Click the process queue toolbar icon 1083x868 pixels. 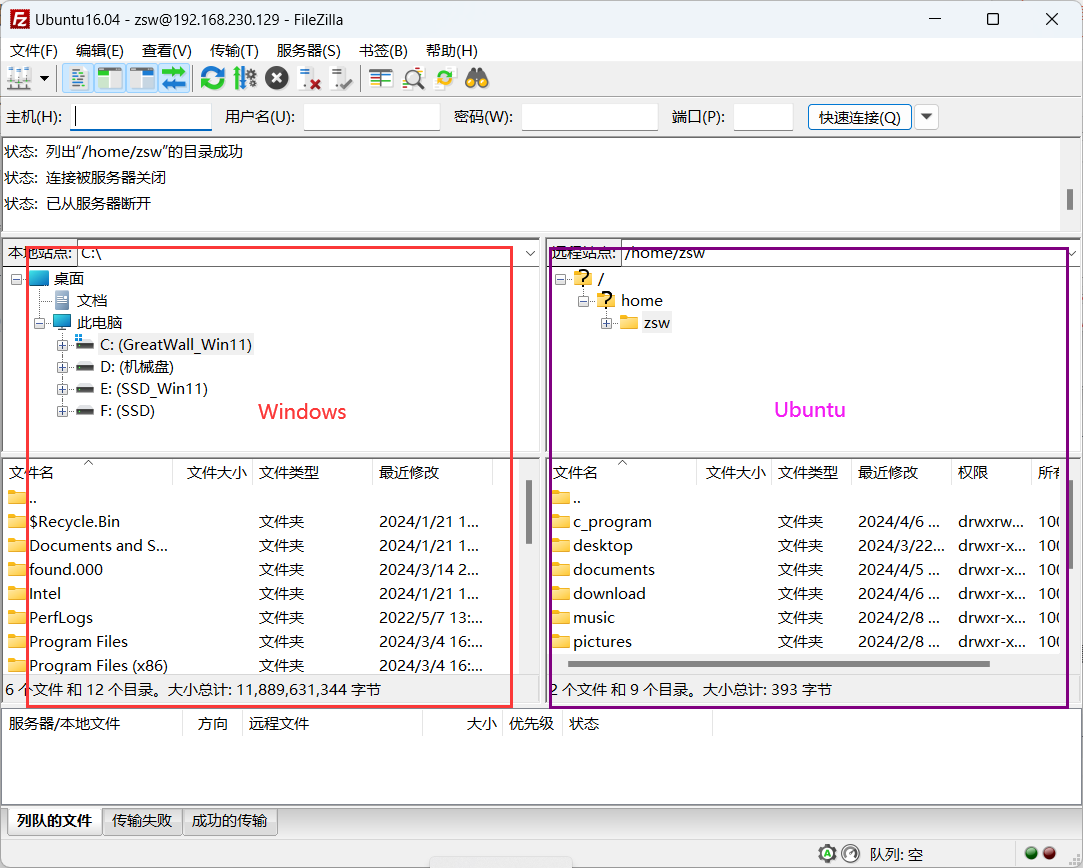[245, 79]
